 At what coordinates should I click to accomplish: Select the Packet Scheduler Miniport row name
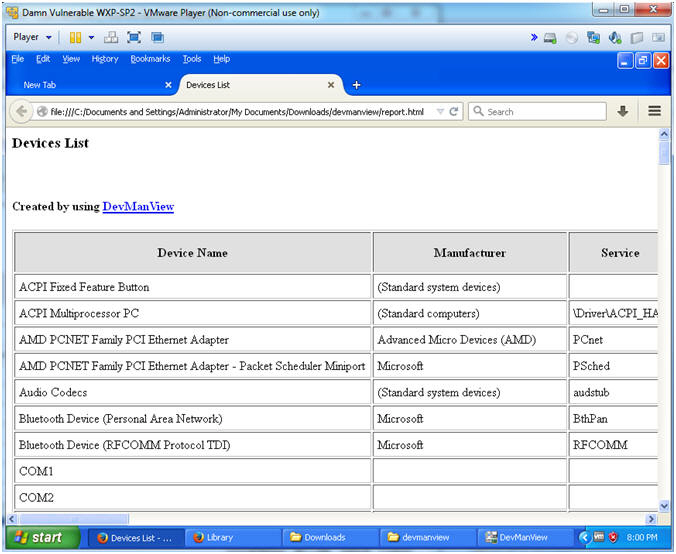coord(192,366)
